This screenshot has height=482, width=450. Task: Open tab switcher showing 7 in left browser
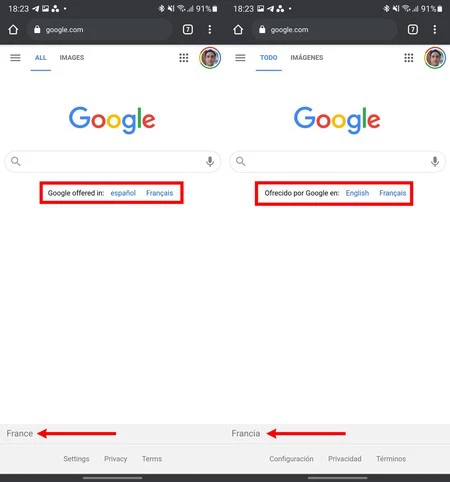(x=188, y=30)
